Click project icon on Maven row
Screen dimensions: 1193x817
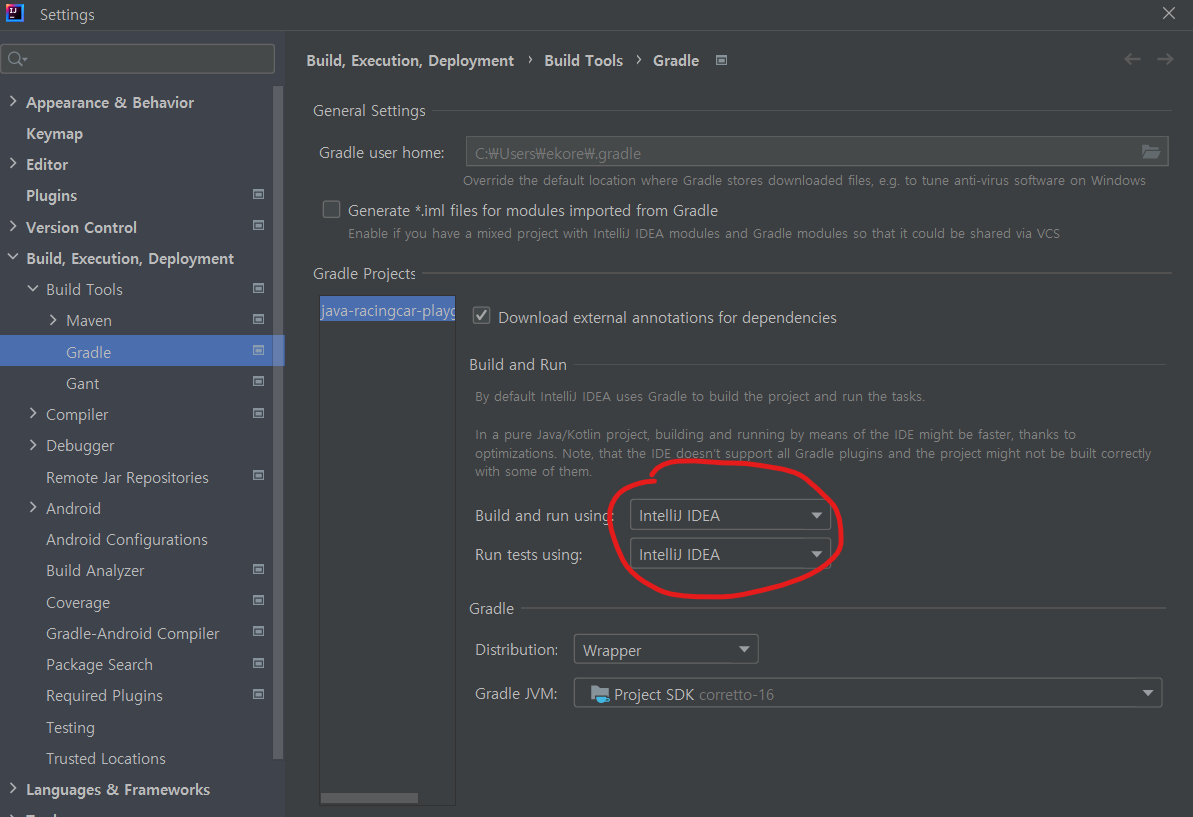pos(259,319)
